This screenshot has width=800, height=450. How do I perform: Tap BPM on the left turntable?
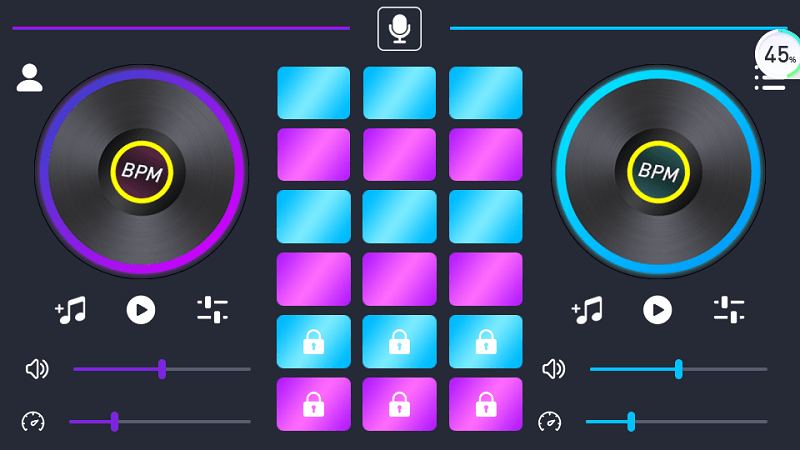tap(142, 172)
